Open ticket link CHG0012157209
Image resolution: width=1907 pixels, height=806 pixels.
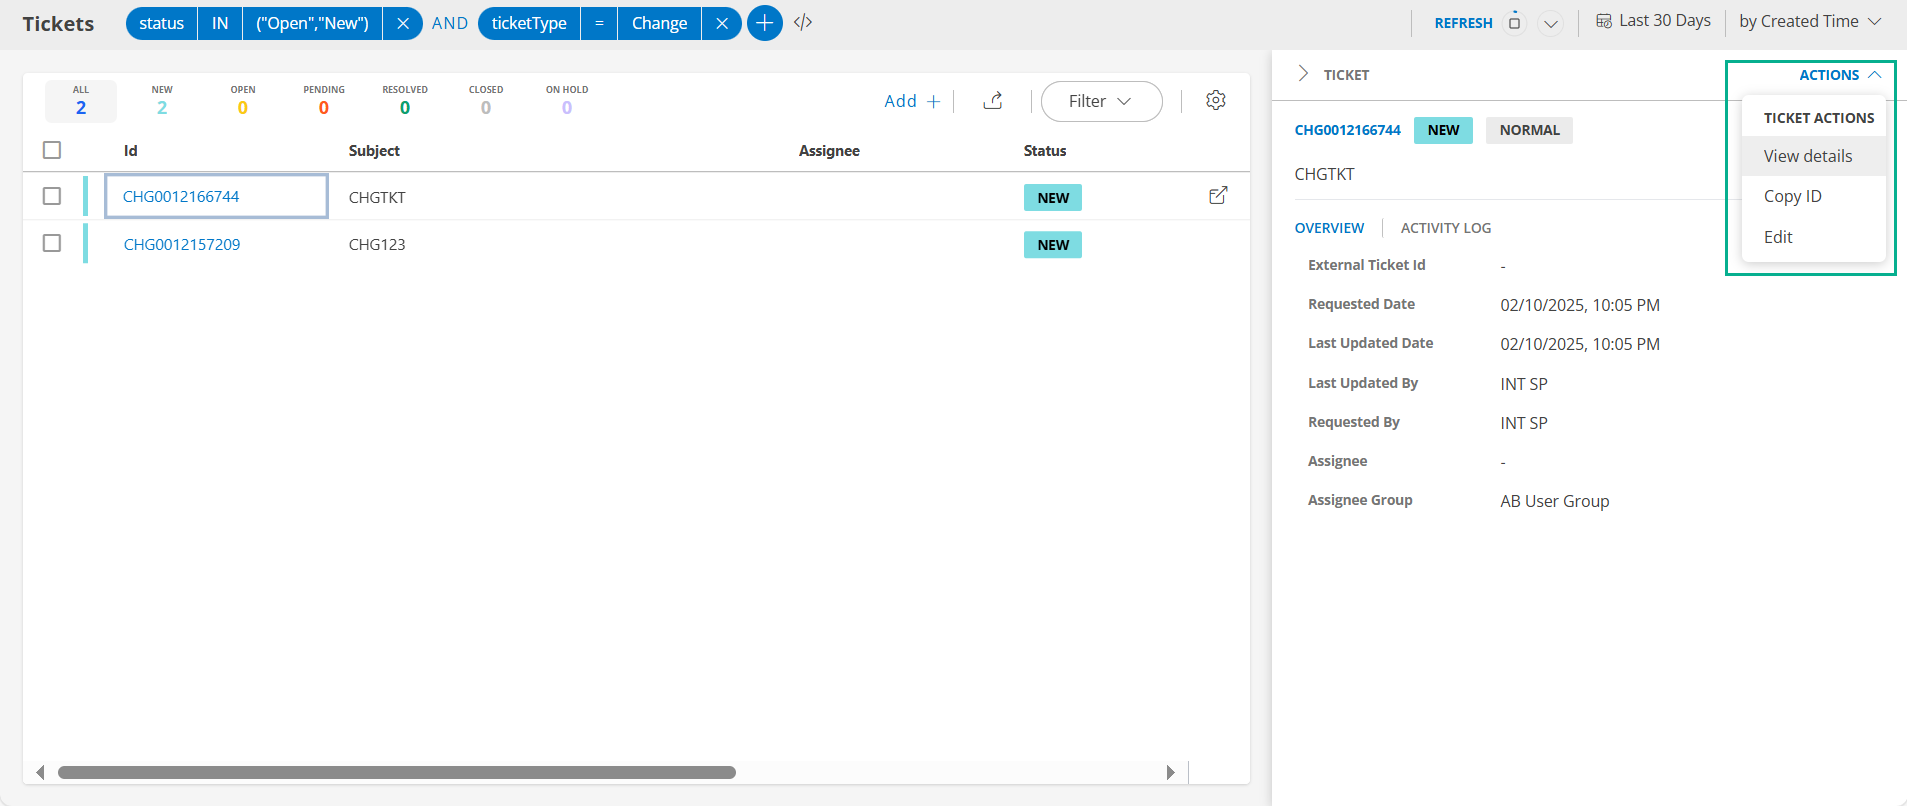click(182, 244)
